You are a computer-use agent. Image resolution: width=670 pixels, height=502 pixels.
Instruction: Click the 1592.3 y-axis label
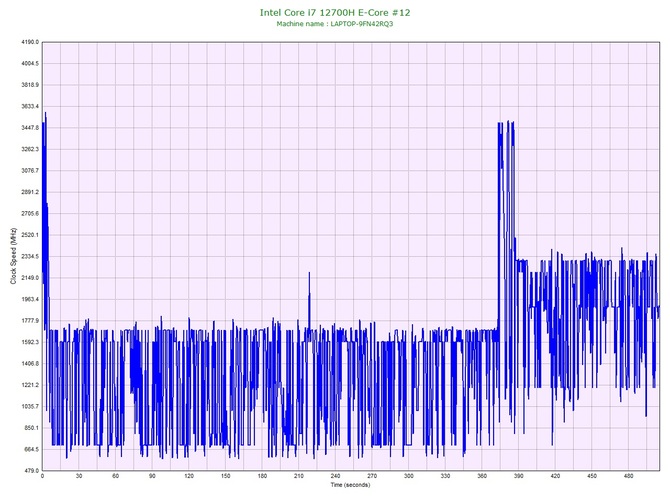(x=30, y=342)
